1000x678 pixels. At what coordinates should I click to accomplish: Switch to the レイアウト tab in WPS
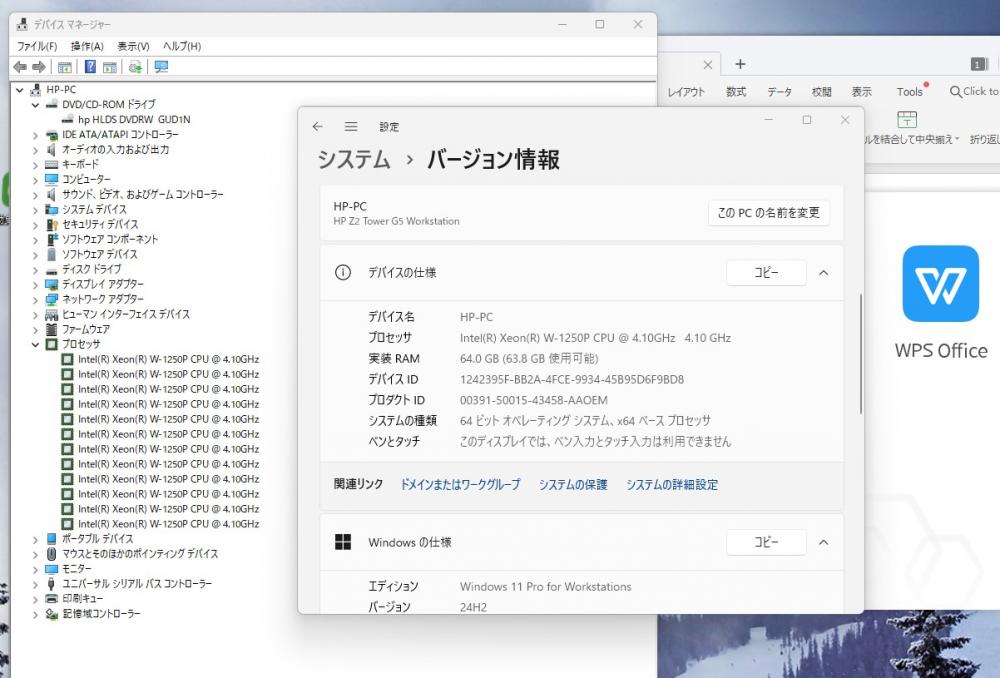(x=686, y=92)
